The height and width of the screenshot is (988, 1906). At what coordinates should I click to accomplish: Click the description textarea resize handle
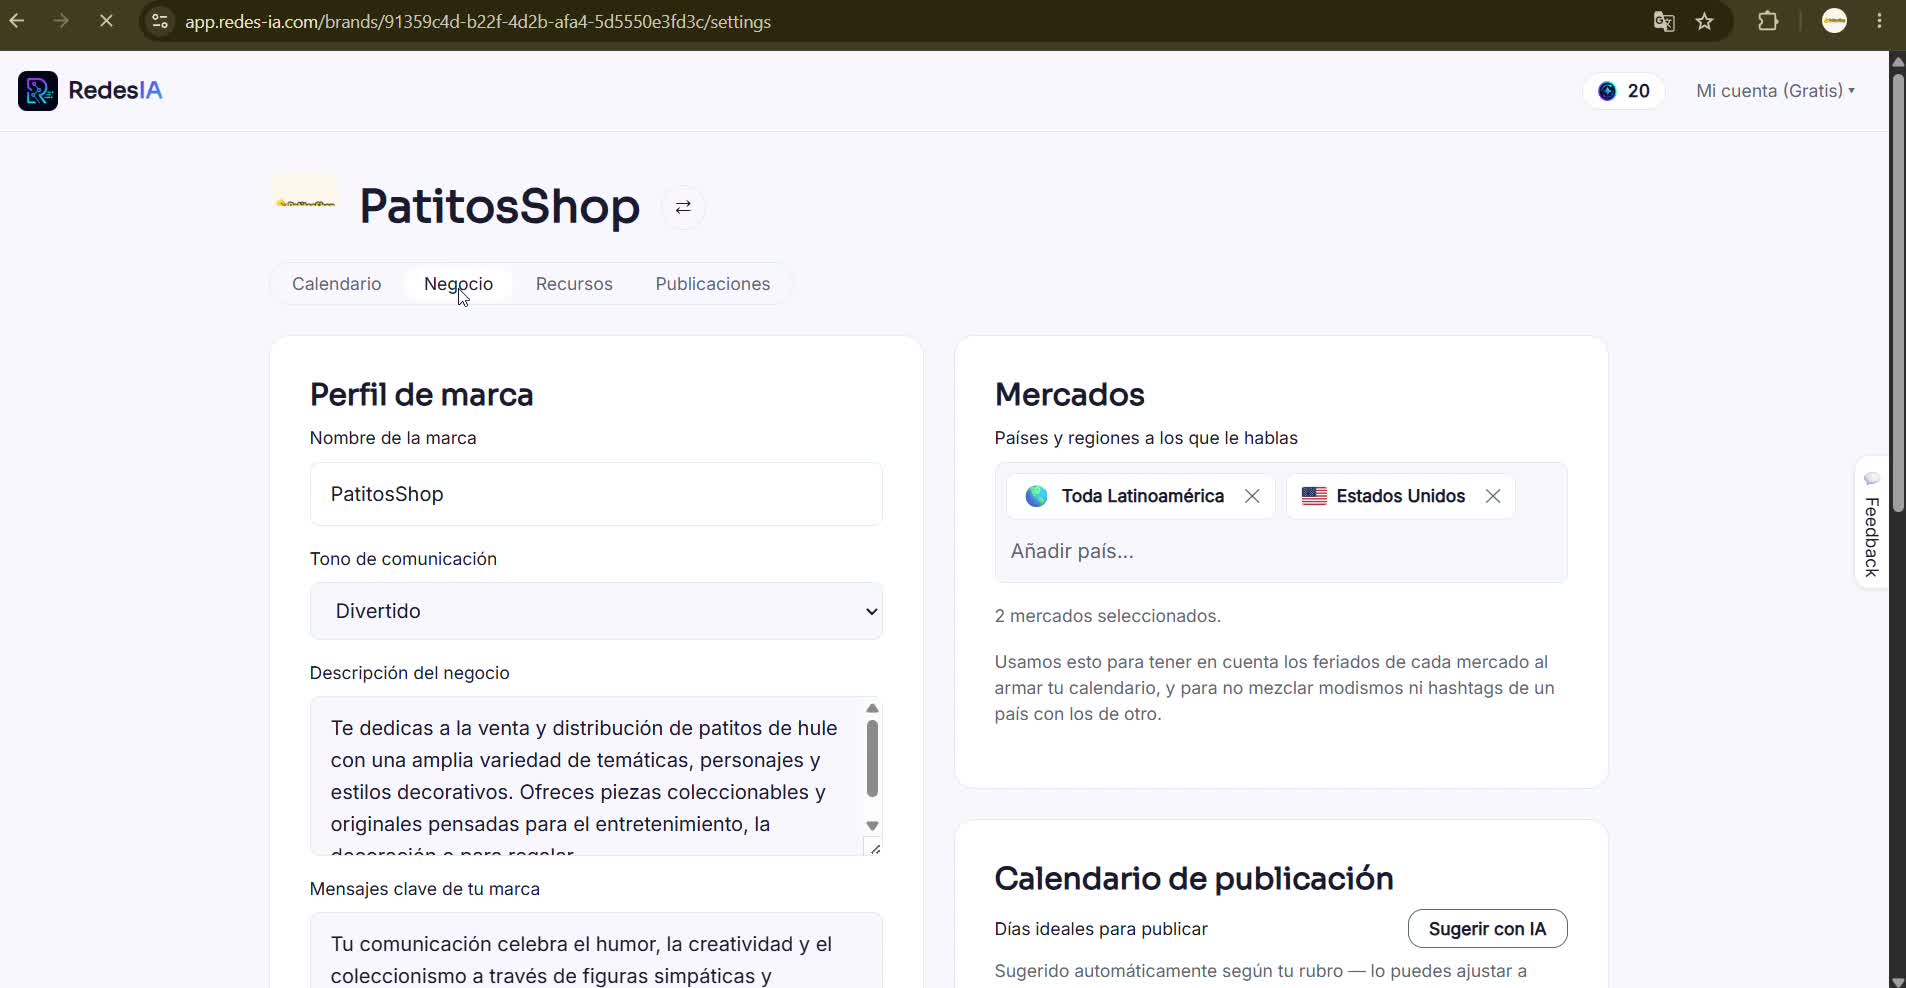pyautogui.click(x=875, y=848)
